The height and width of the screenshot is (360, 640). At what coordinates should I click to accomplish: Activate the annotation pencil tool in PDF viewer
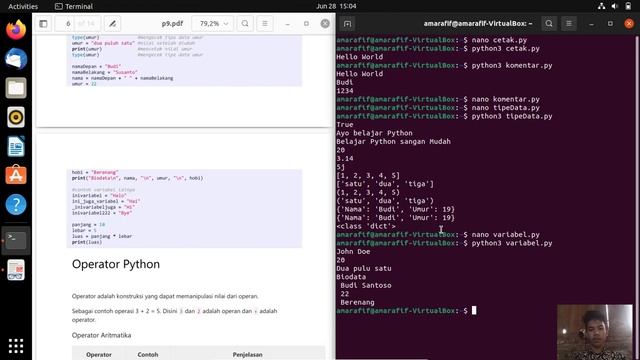(x=112, y=24)
